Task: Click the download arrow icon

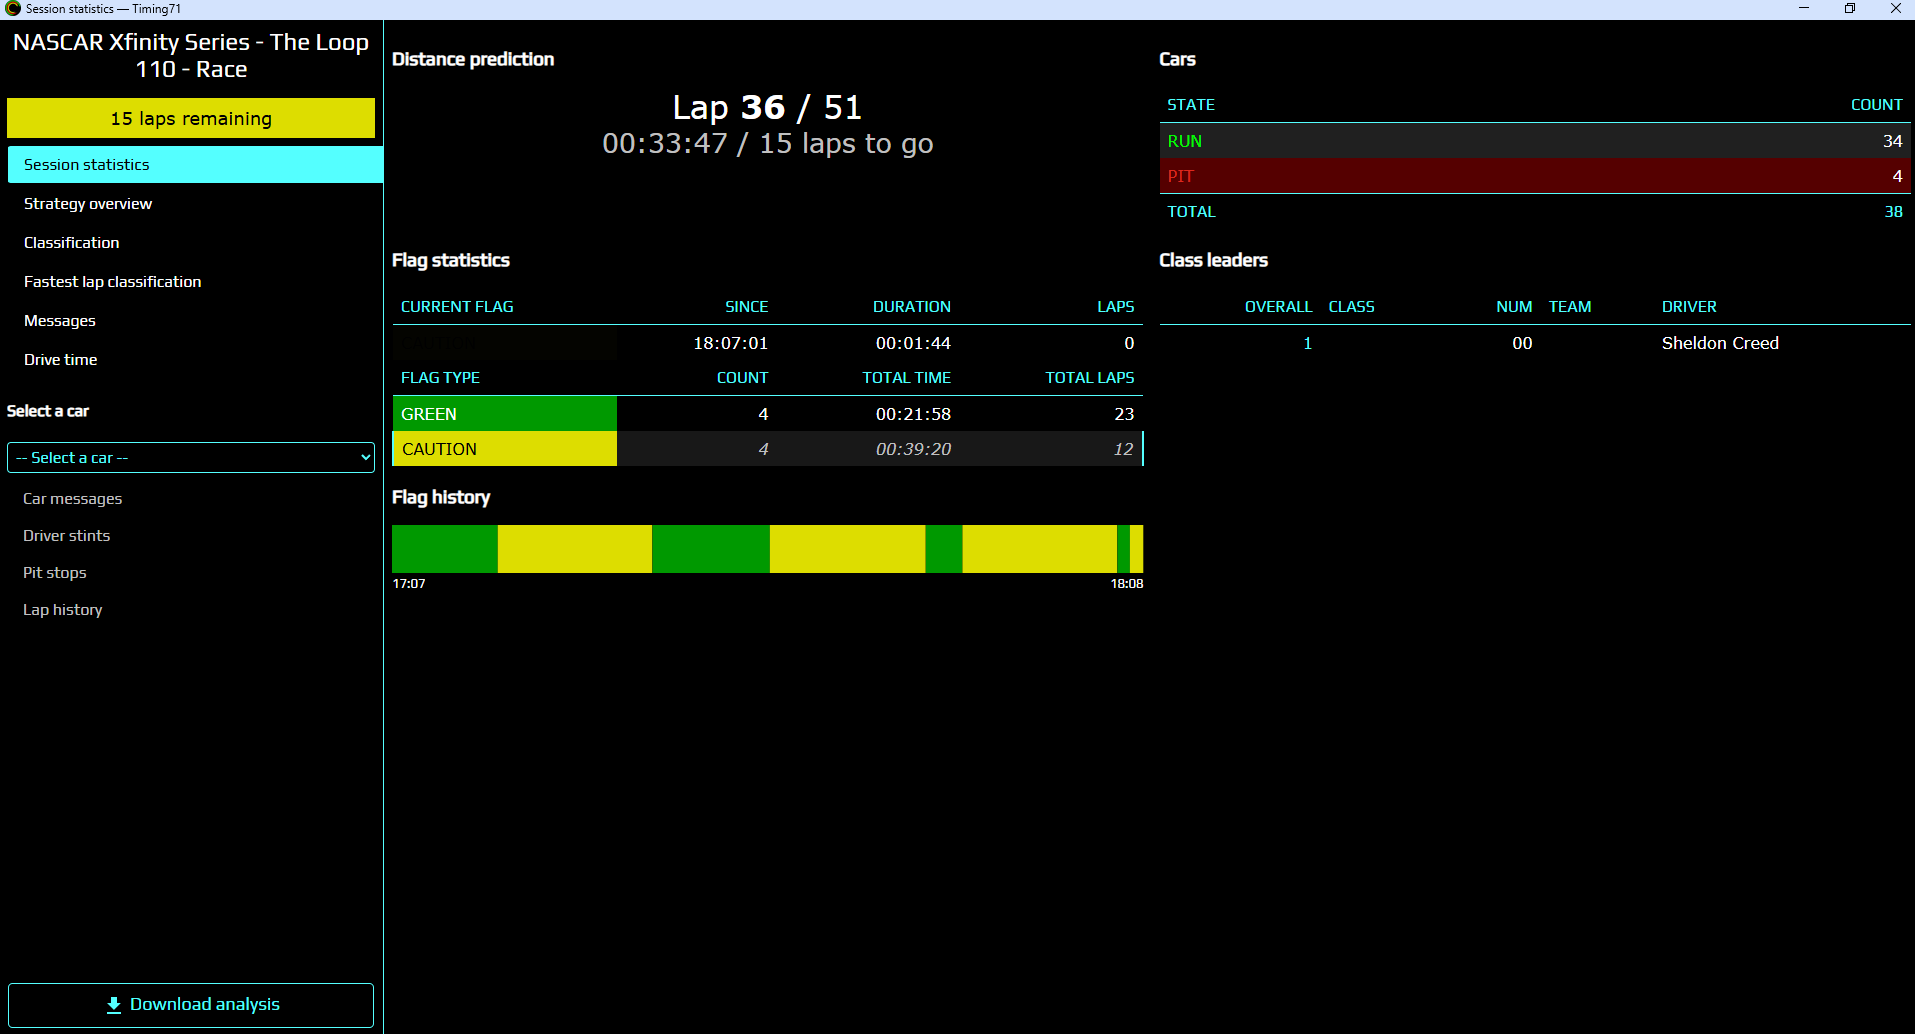Action: (114, 1004)
